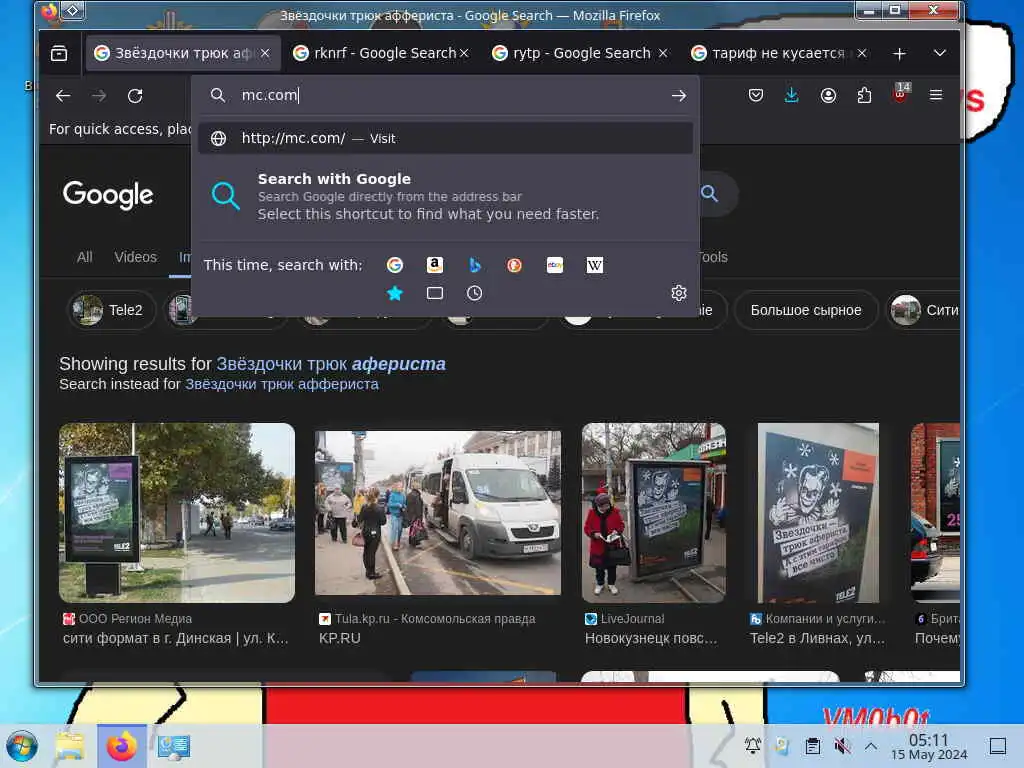Close the тариф не кусается tab

click(x=862, y=54)
